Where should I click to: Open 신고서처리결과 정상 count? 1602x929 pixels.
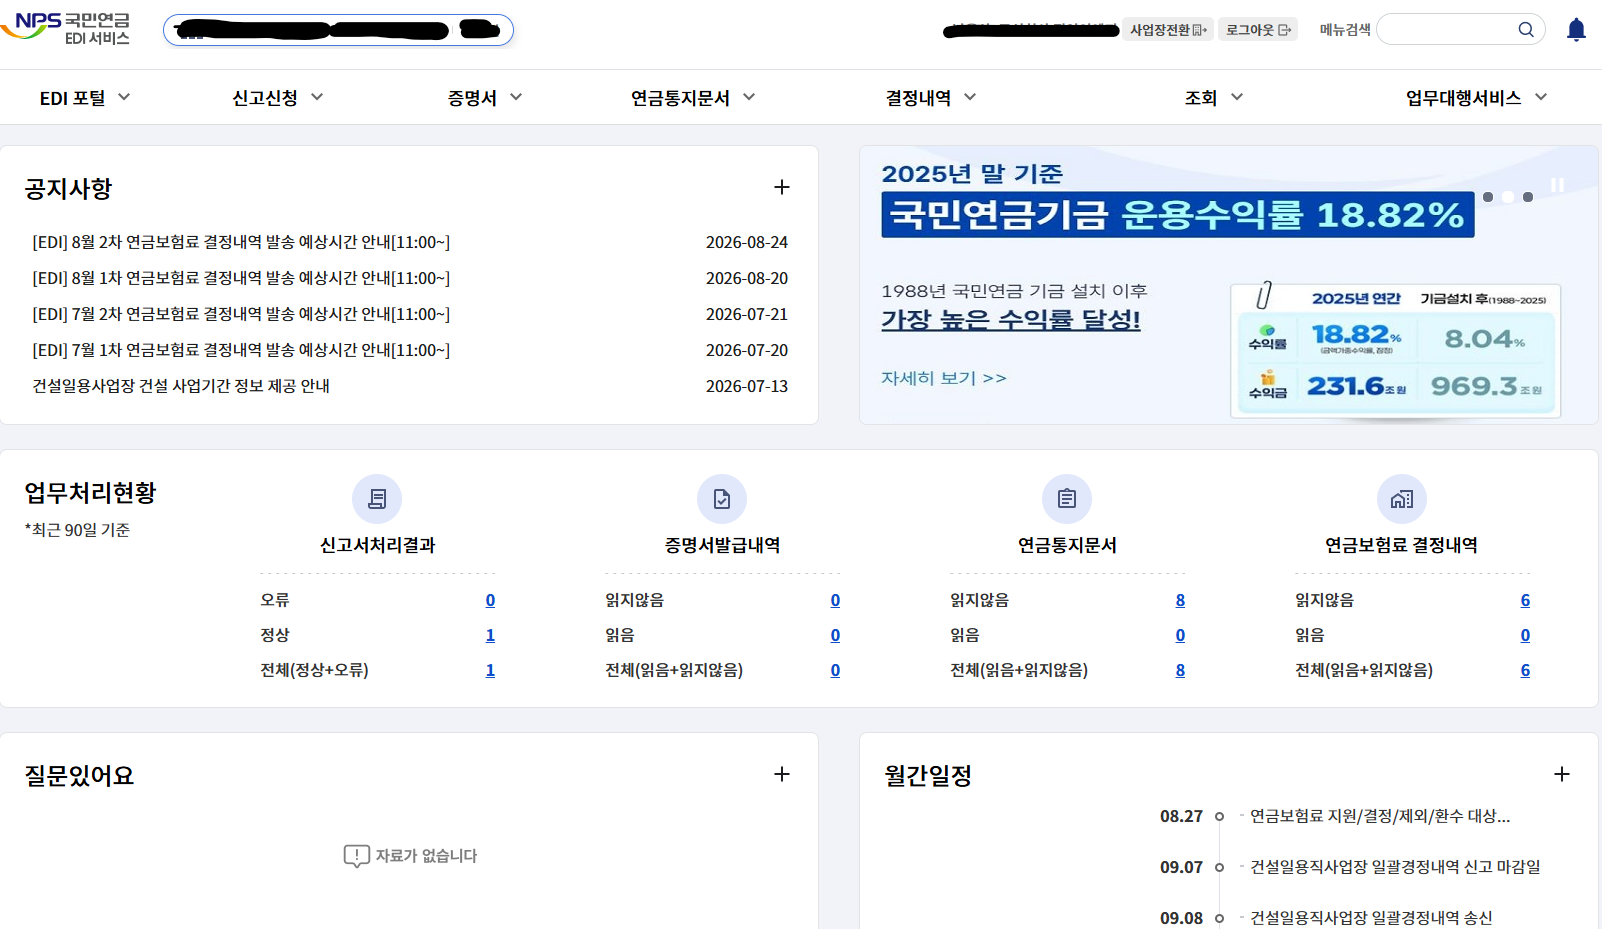point(490,635)
